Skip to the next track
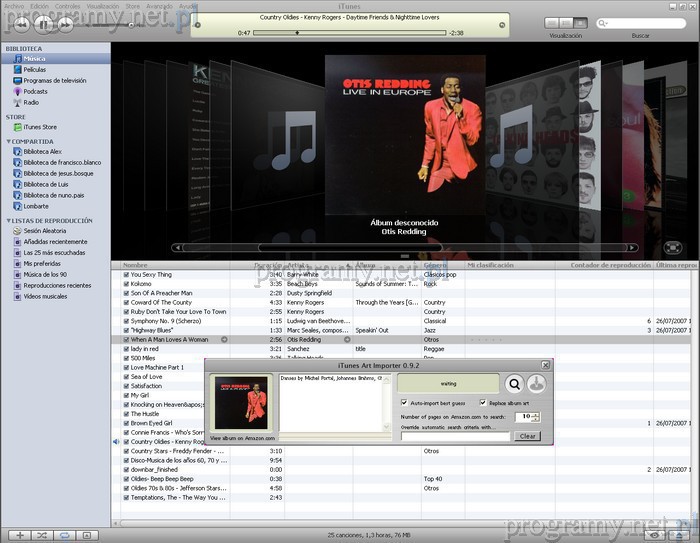The image size is (700, 543). click(65, 23)
